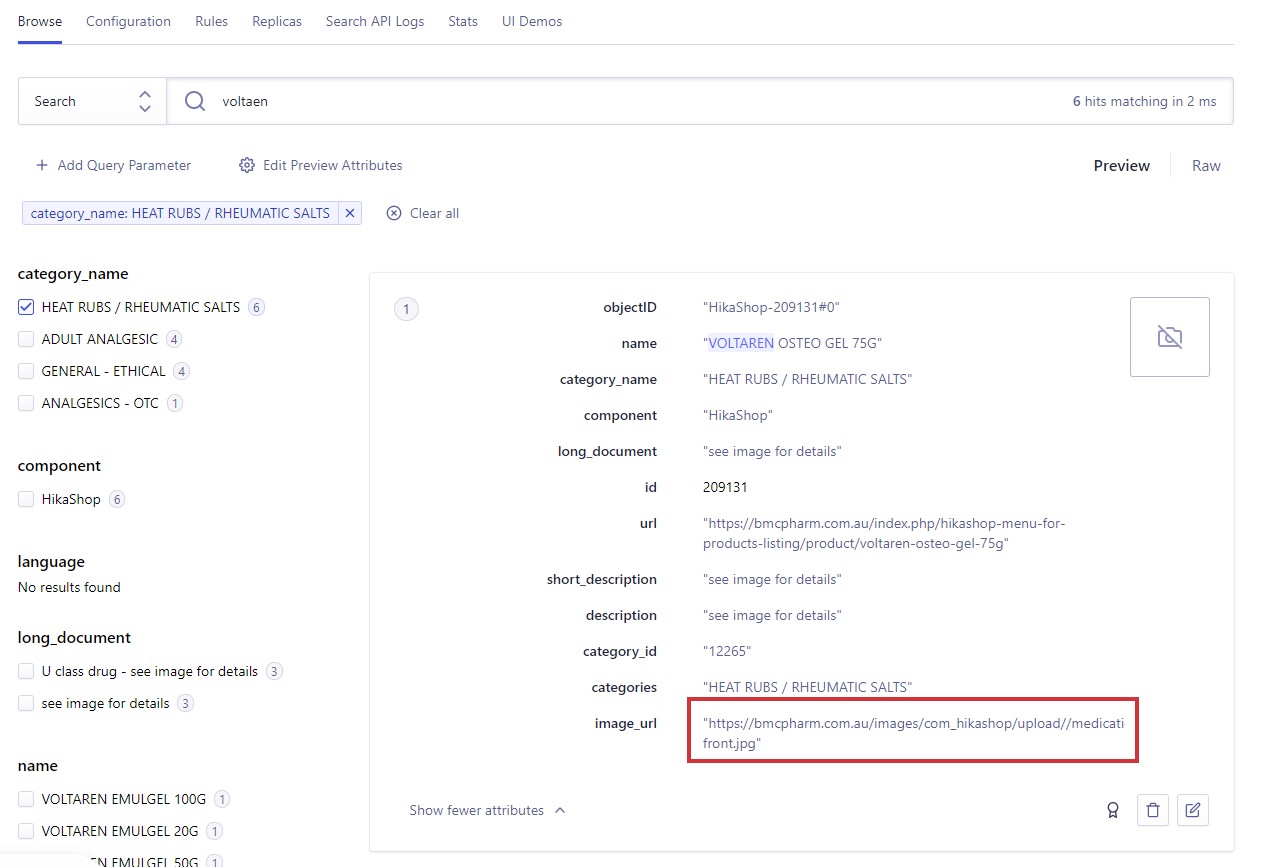Click the plus icon for Add Query Parameter
This screenshot has height=867, width=1264.
(42, 165)
